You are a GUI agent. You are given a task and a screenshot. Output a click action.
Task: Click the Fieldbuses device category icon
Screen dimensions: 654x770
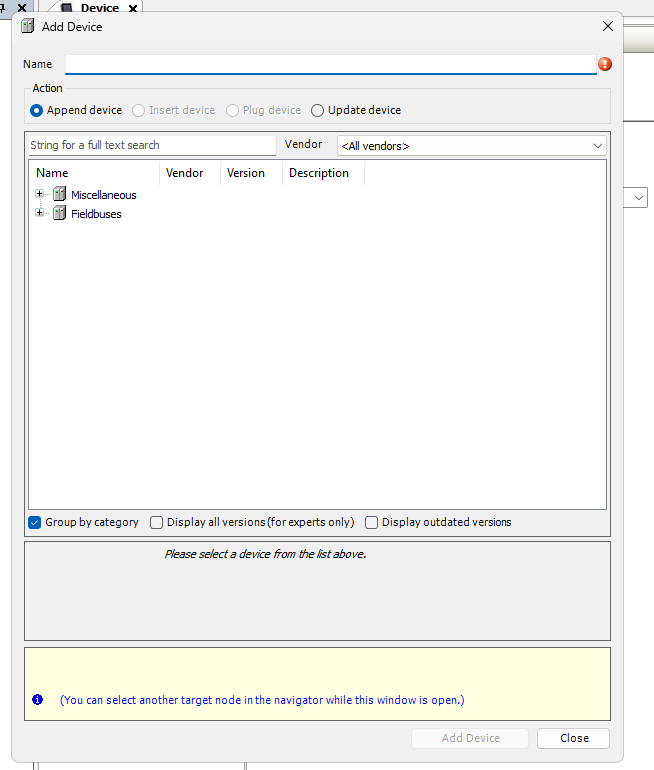[59, 213]
